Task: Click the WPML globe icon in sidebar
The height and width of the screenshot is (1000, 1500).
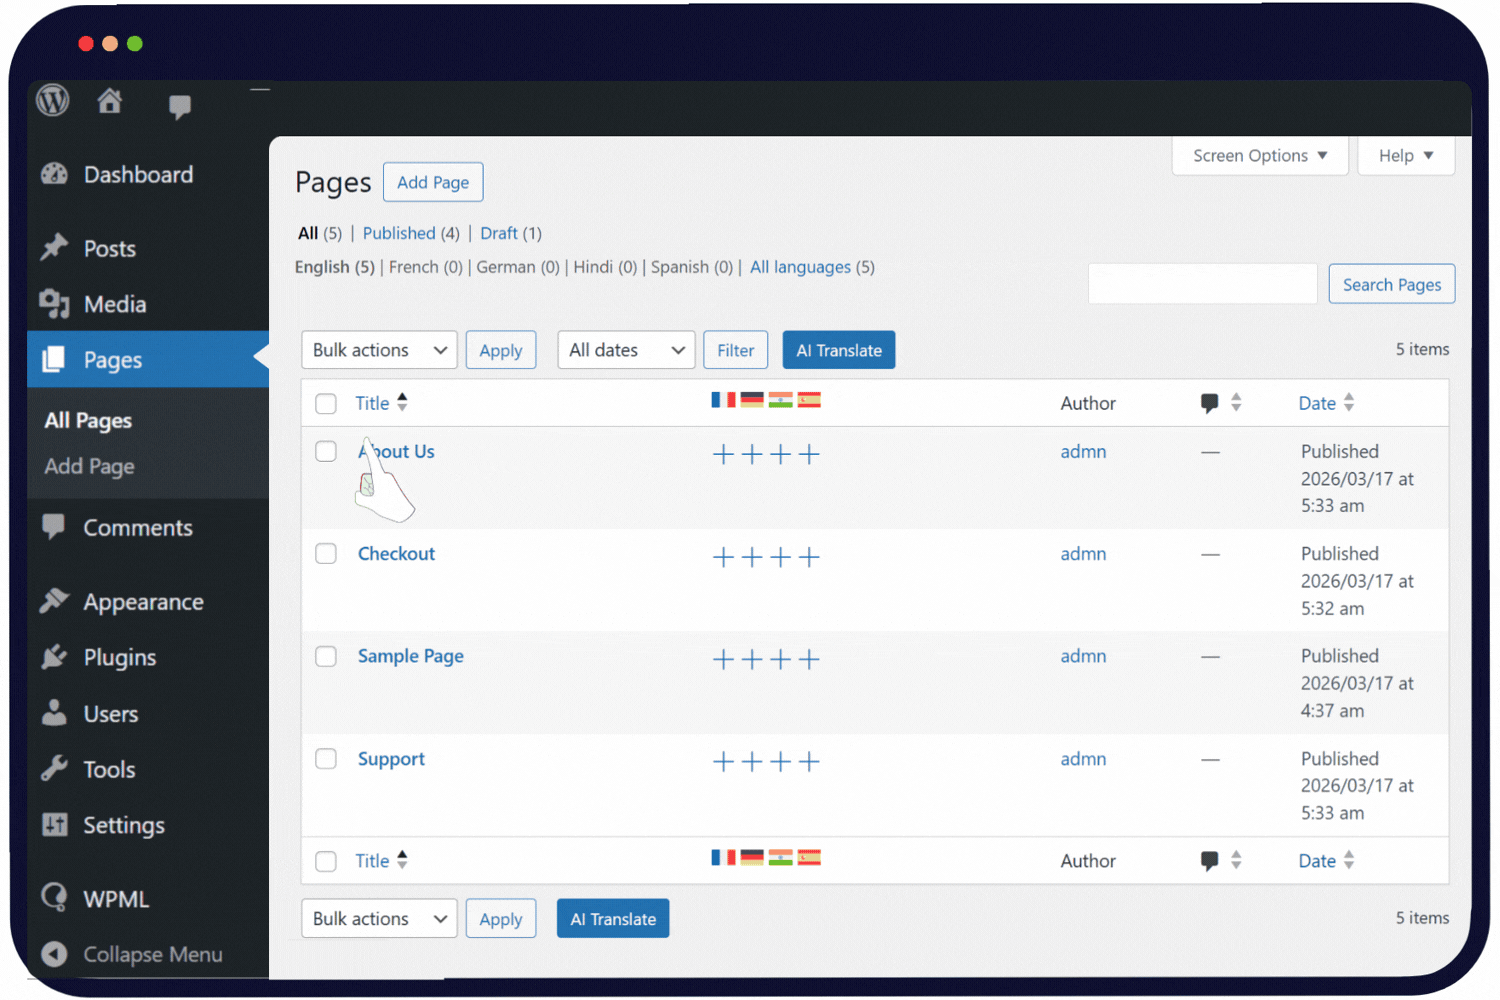Action: (53, 897)
